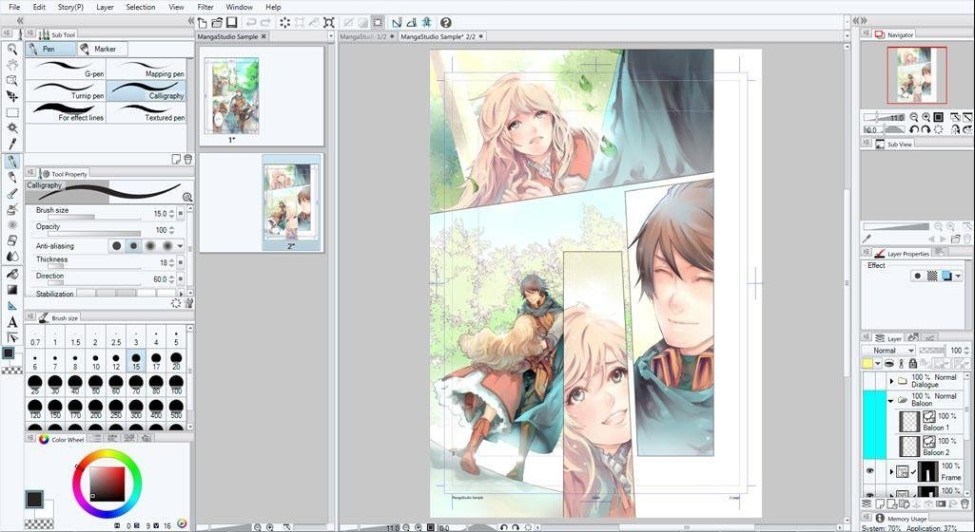Flip canvas horizontally in Navigator
975x532 pixels.
point(955,129)
